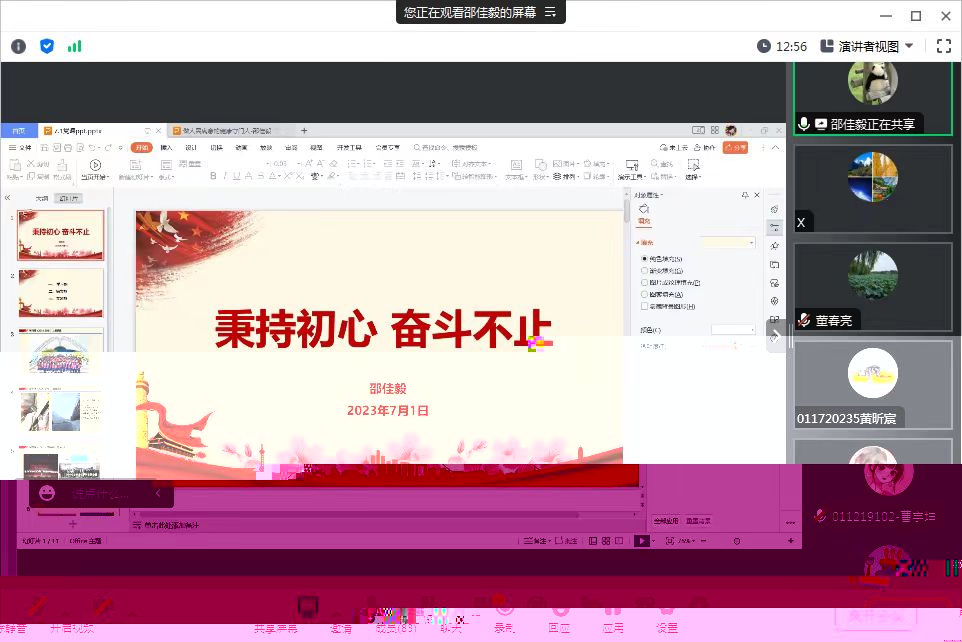
Task: Collapse the slide thumbnail pane
Action: click(x=8, y=198)
